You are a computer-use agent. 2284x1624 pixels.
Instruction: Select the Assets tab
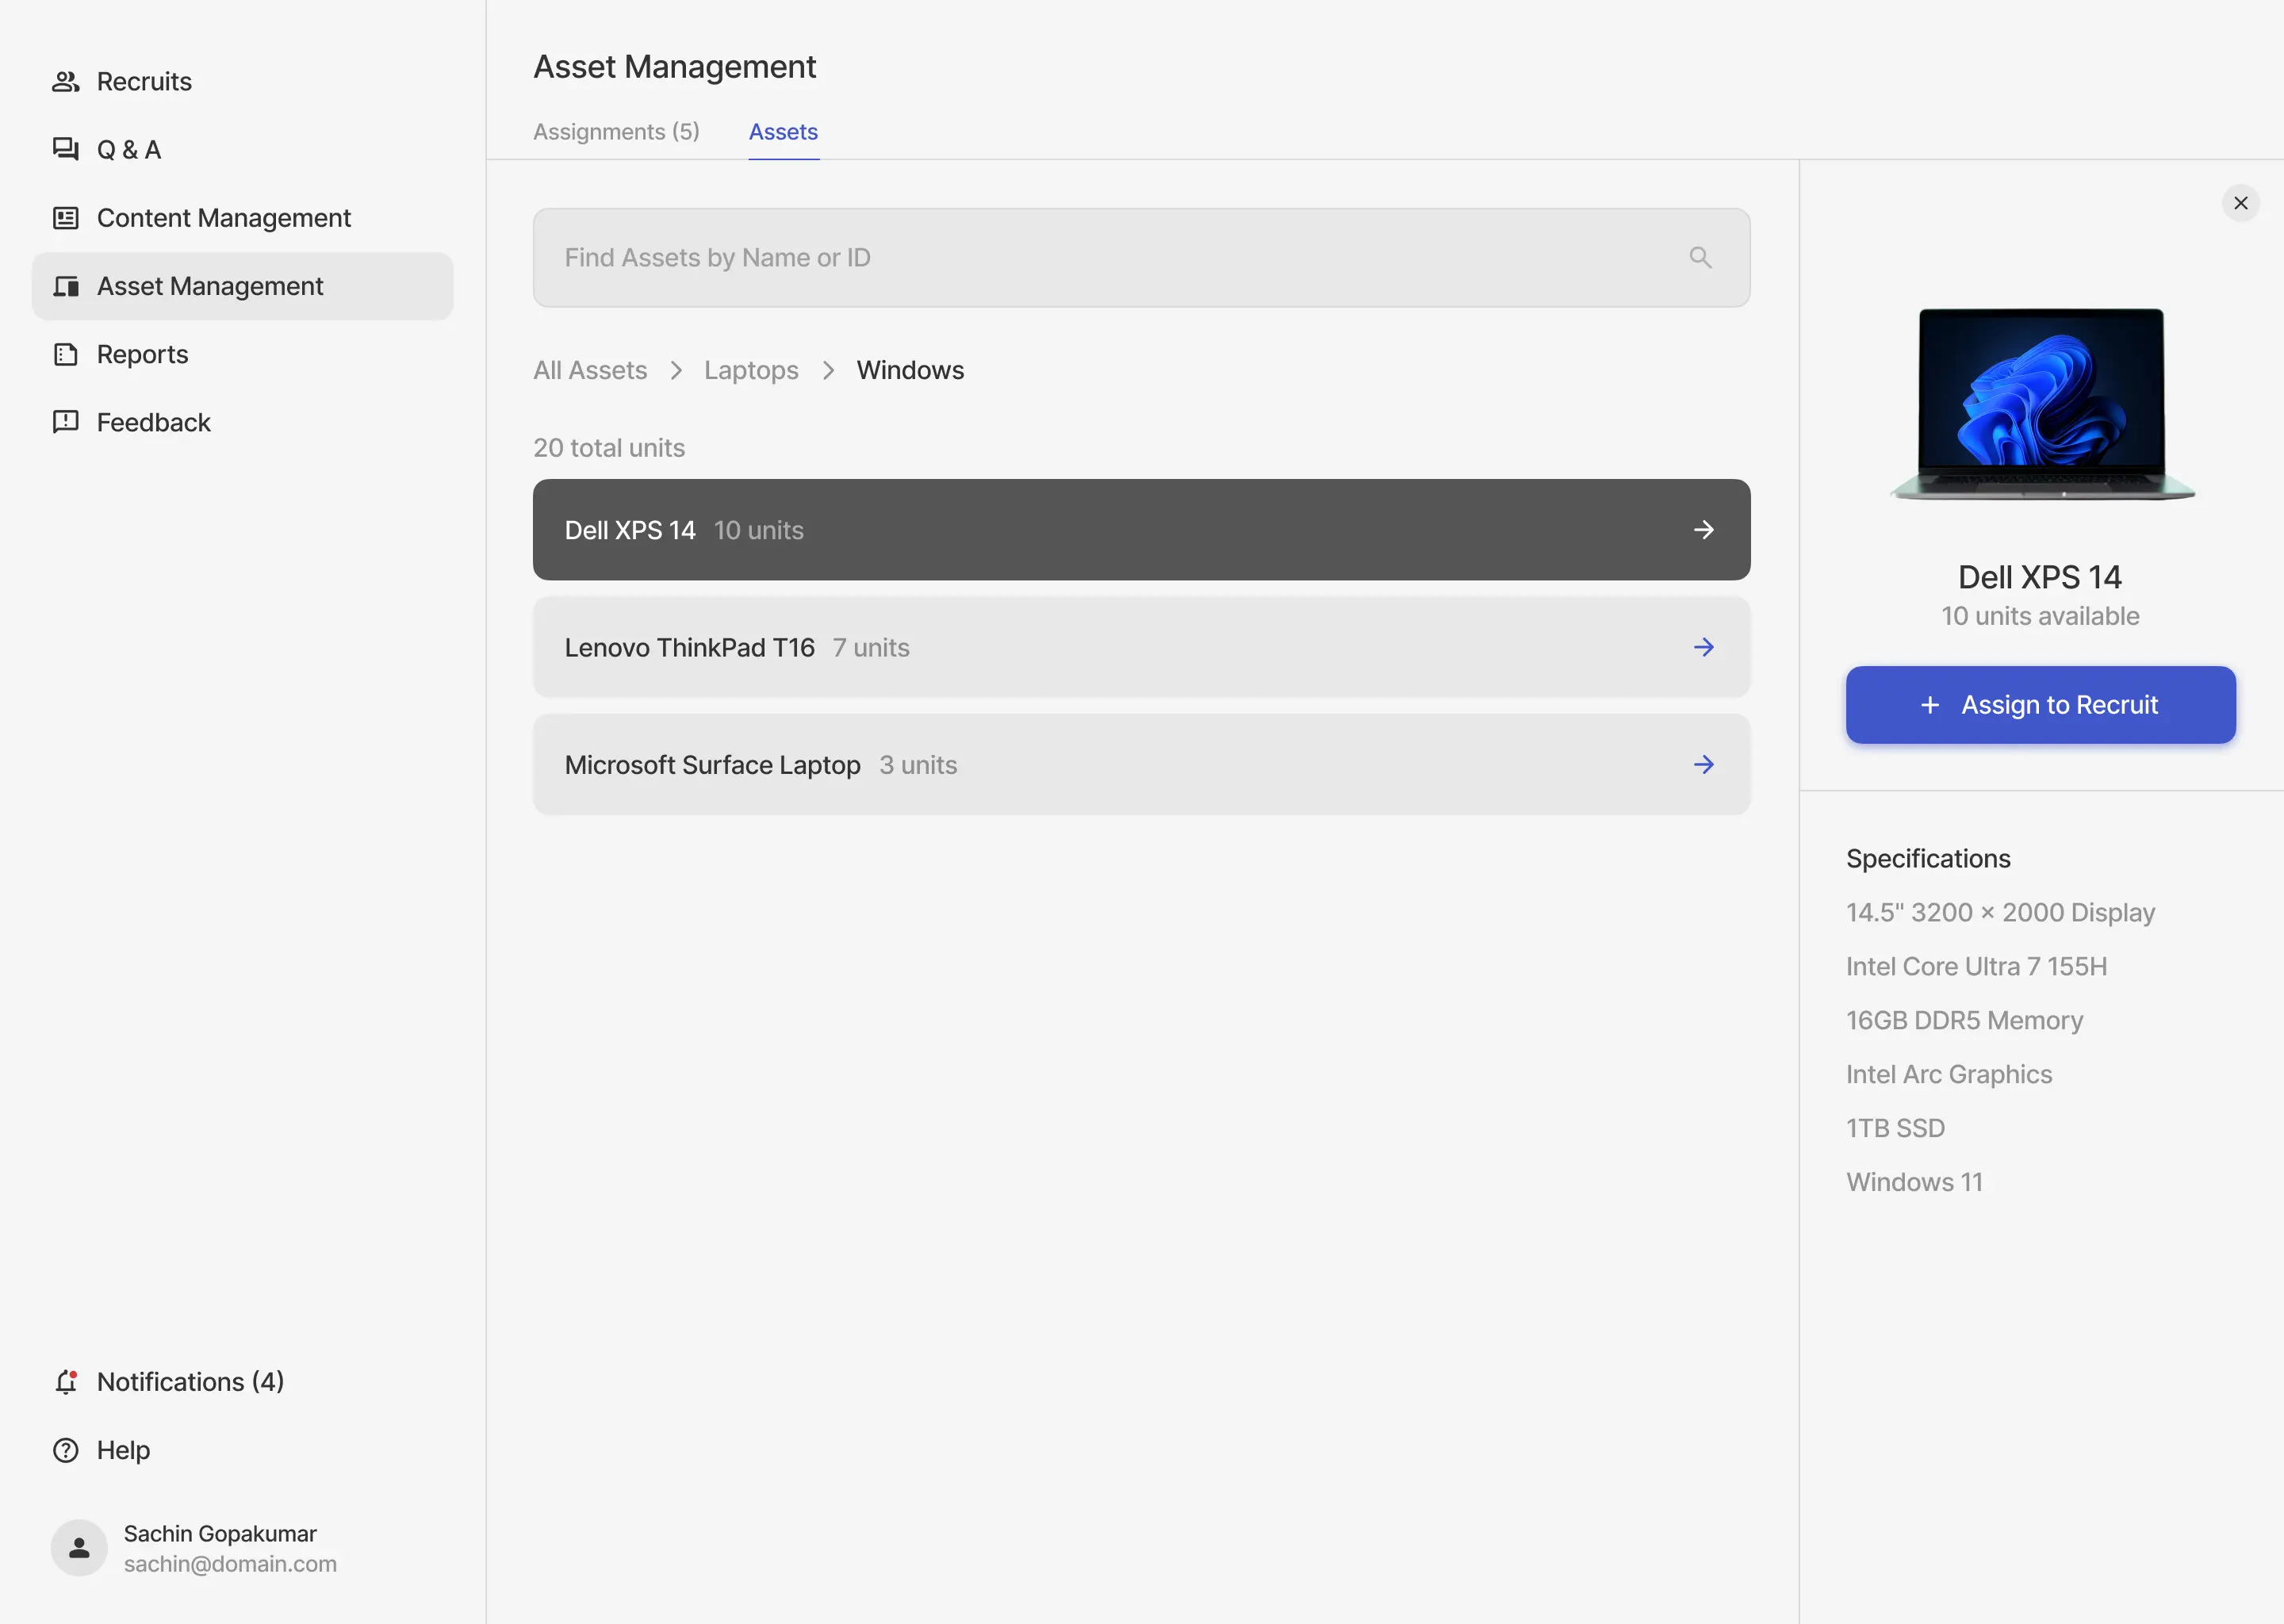click(x=783, y=132)
